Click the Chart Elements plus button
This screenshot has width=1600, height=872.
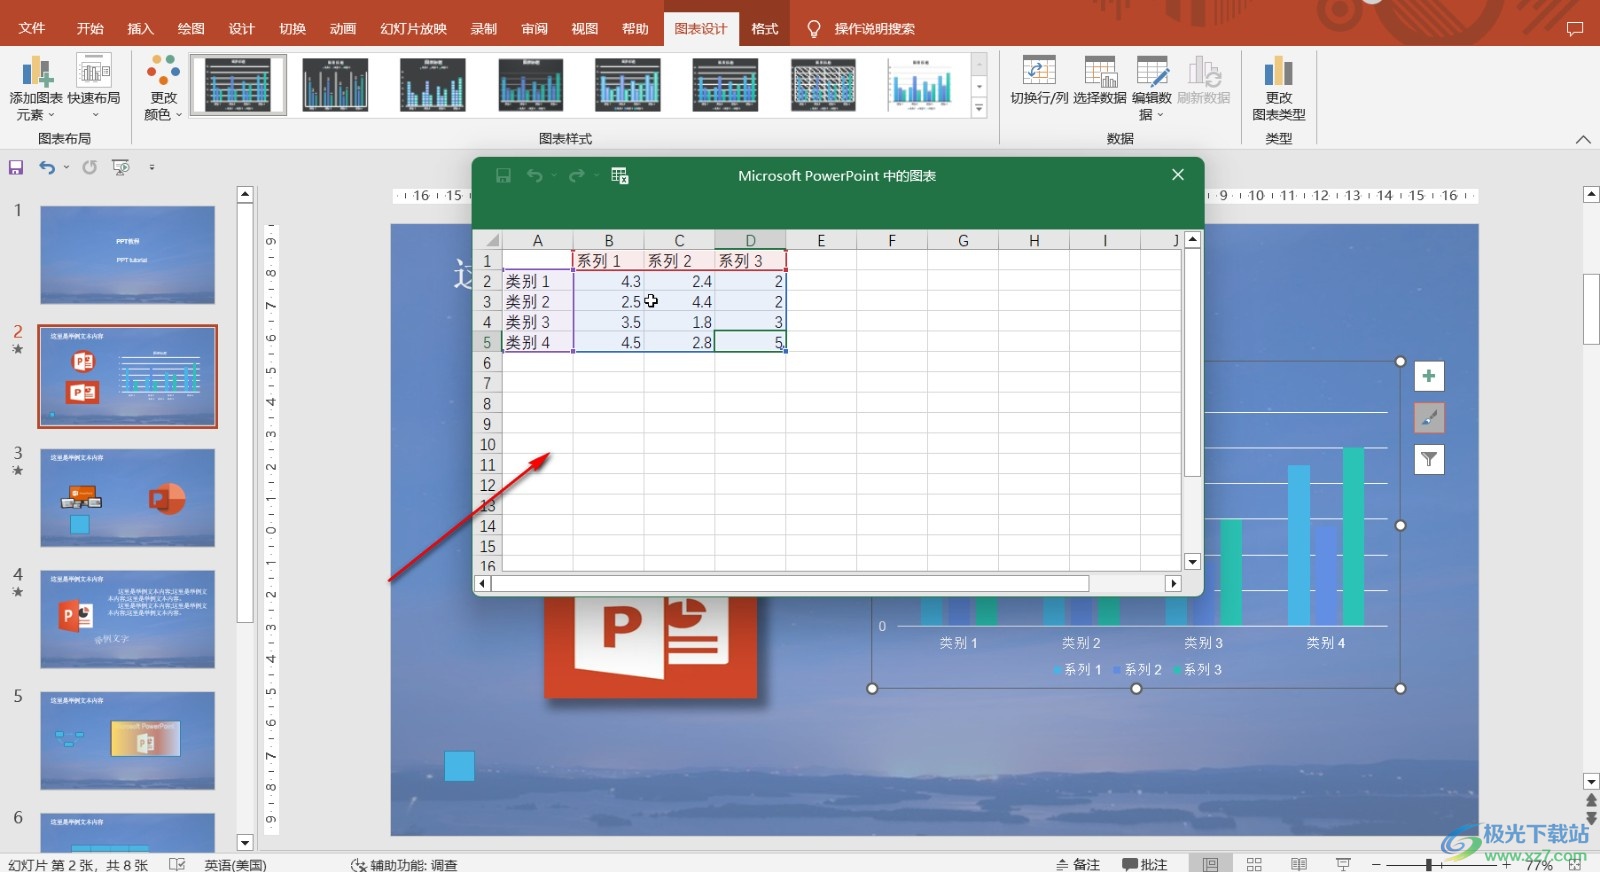click(1429, 376)
